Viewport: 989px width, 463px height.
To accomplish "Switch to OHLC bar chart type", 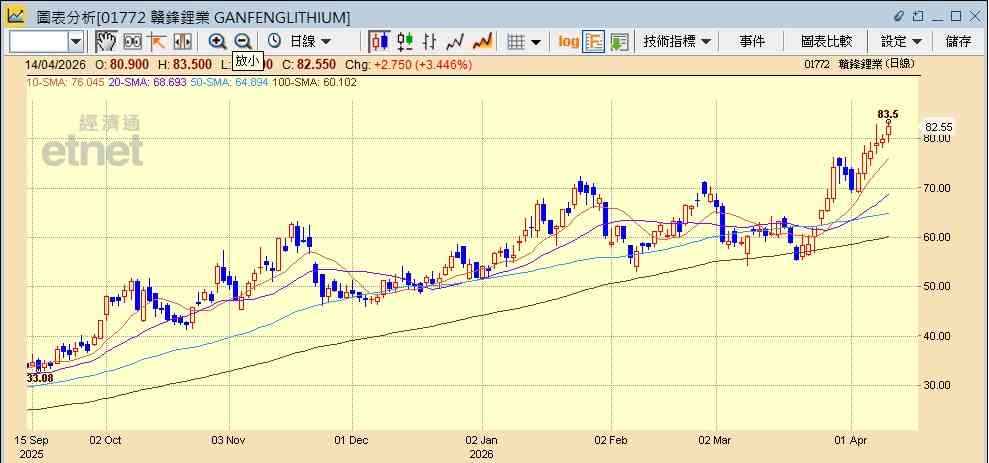I will pos(430,42).
